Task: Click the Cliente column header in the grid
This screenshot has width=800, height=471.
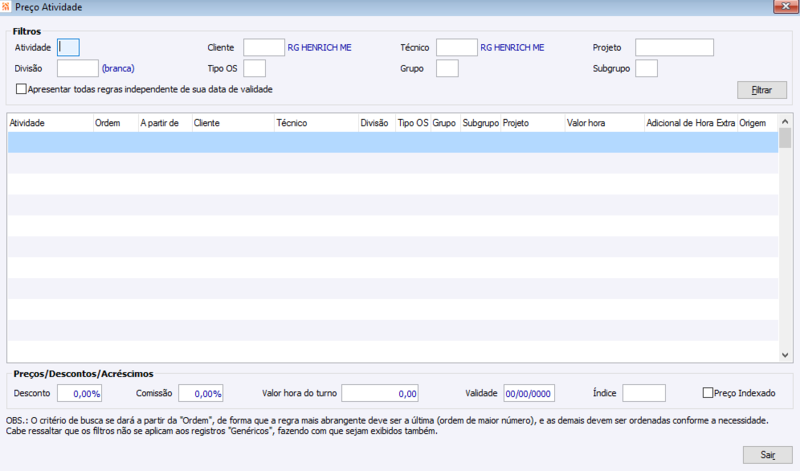Action: pyautogui.click(x=233, y=123)
